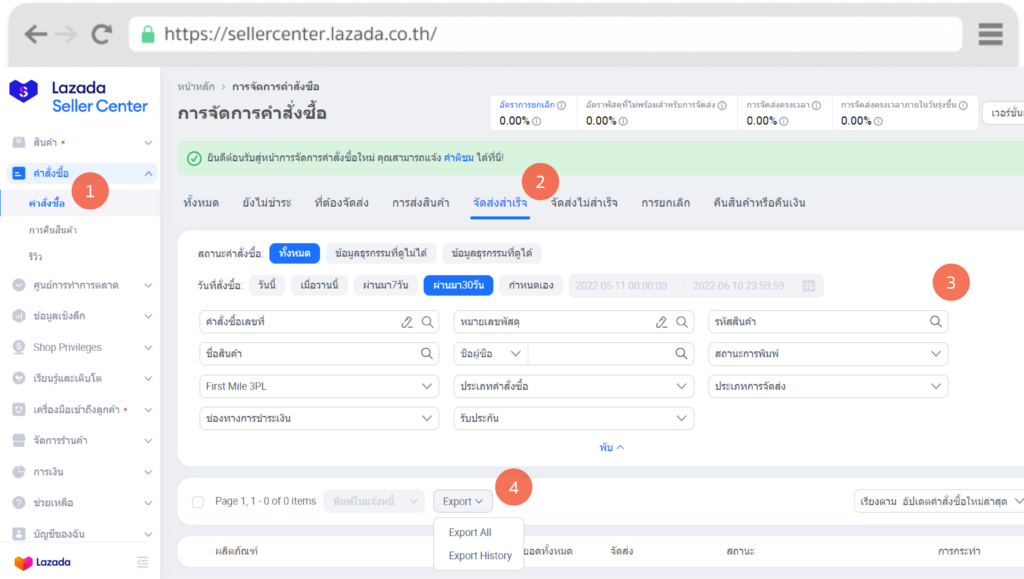Choose Export History from the menu
This screenshot has height=579, width=1024.
tap(480, 555)
